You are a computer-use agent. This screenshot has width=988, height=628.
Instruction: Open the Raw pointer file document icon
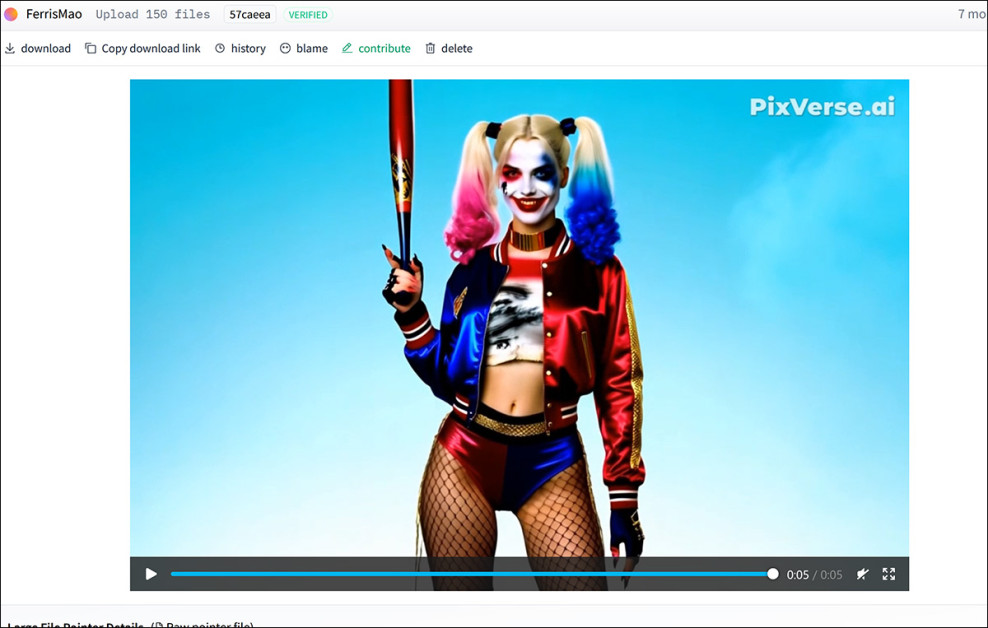tap(160, 624)
